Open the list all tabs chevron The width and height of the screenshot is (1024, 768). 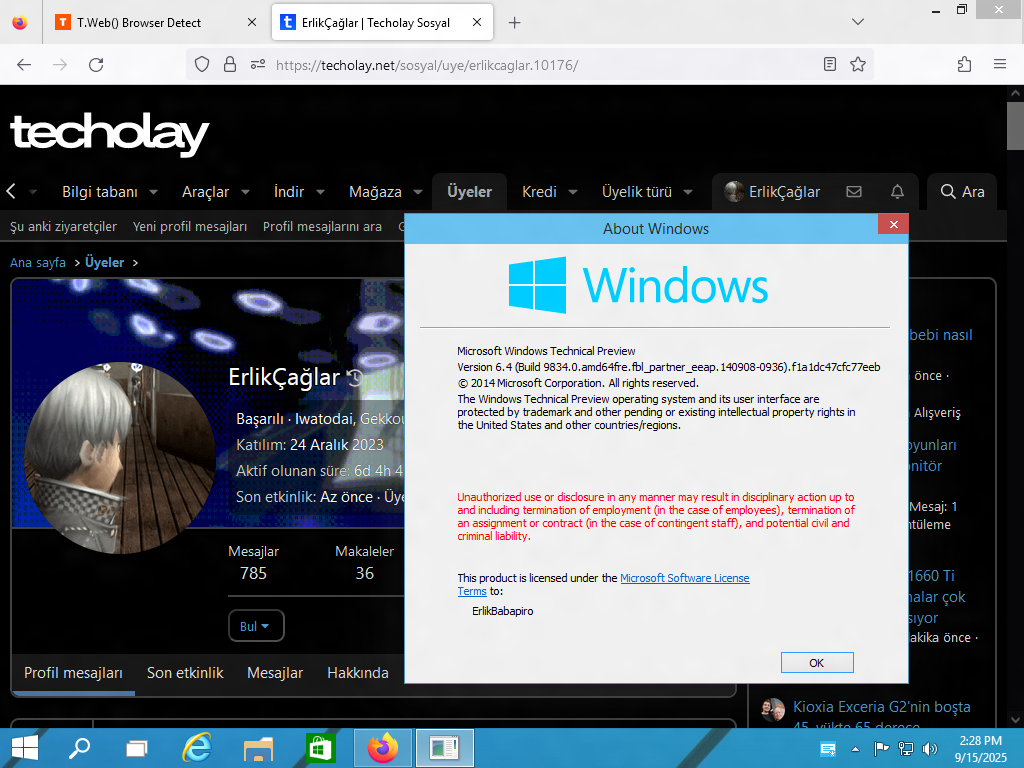858,22
